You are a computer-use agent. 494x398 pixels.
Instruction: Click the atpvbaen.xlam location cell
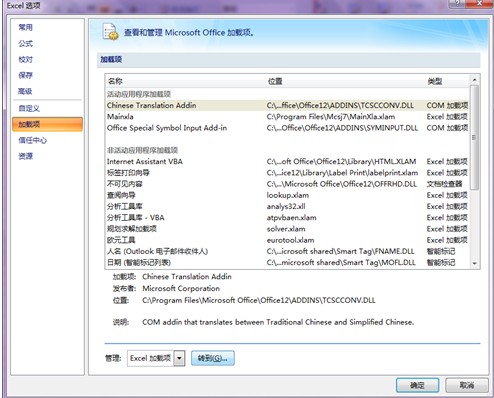click(x=291, y=218)
